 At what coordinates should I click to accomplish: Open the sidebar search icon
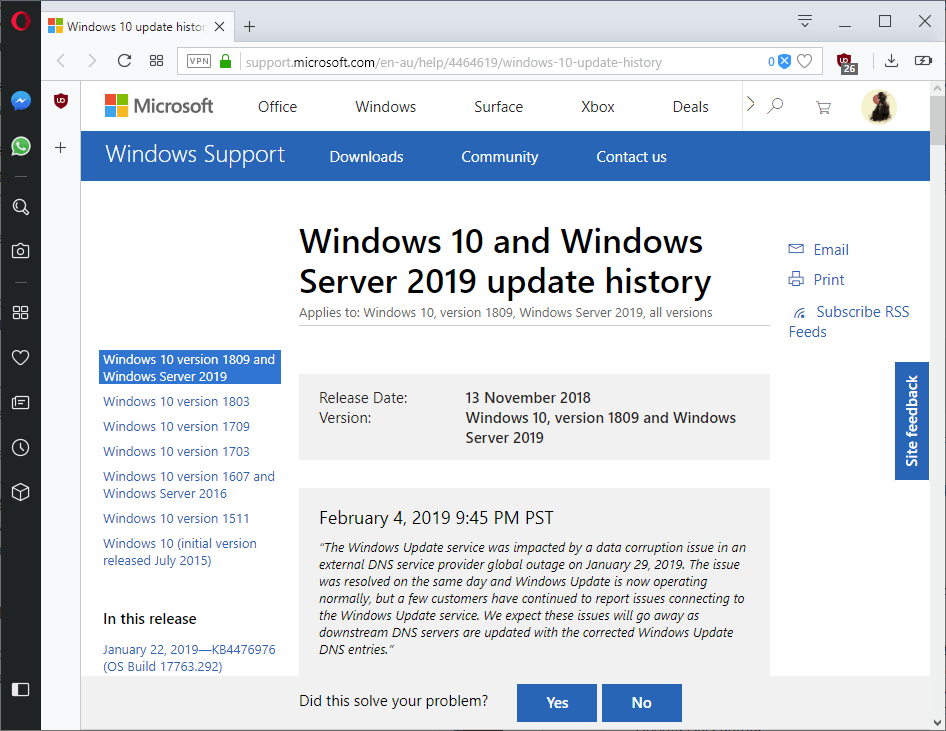click(x=21, y=207)
